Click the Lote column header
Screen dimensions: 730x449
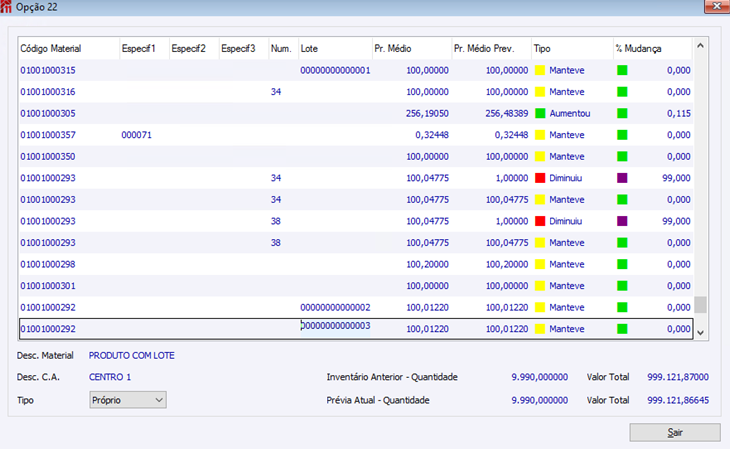point(335,48)
